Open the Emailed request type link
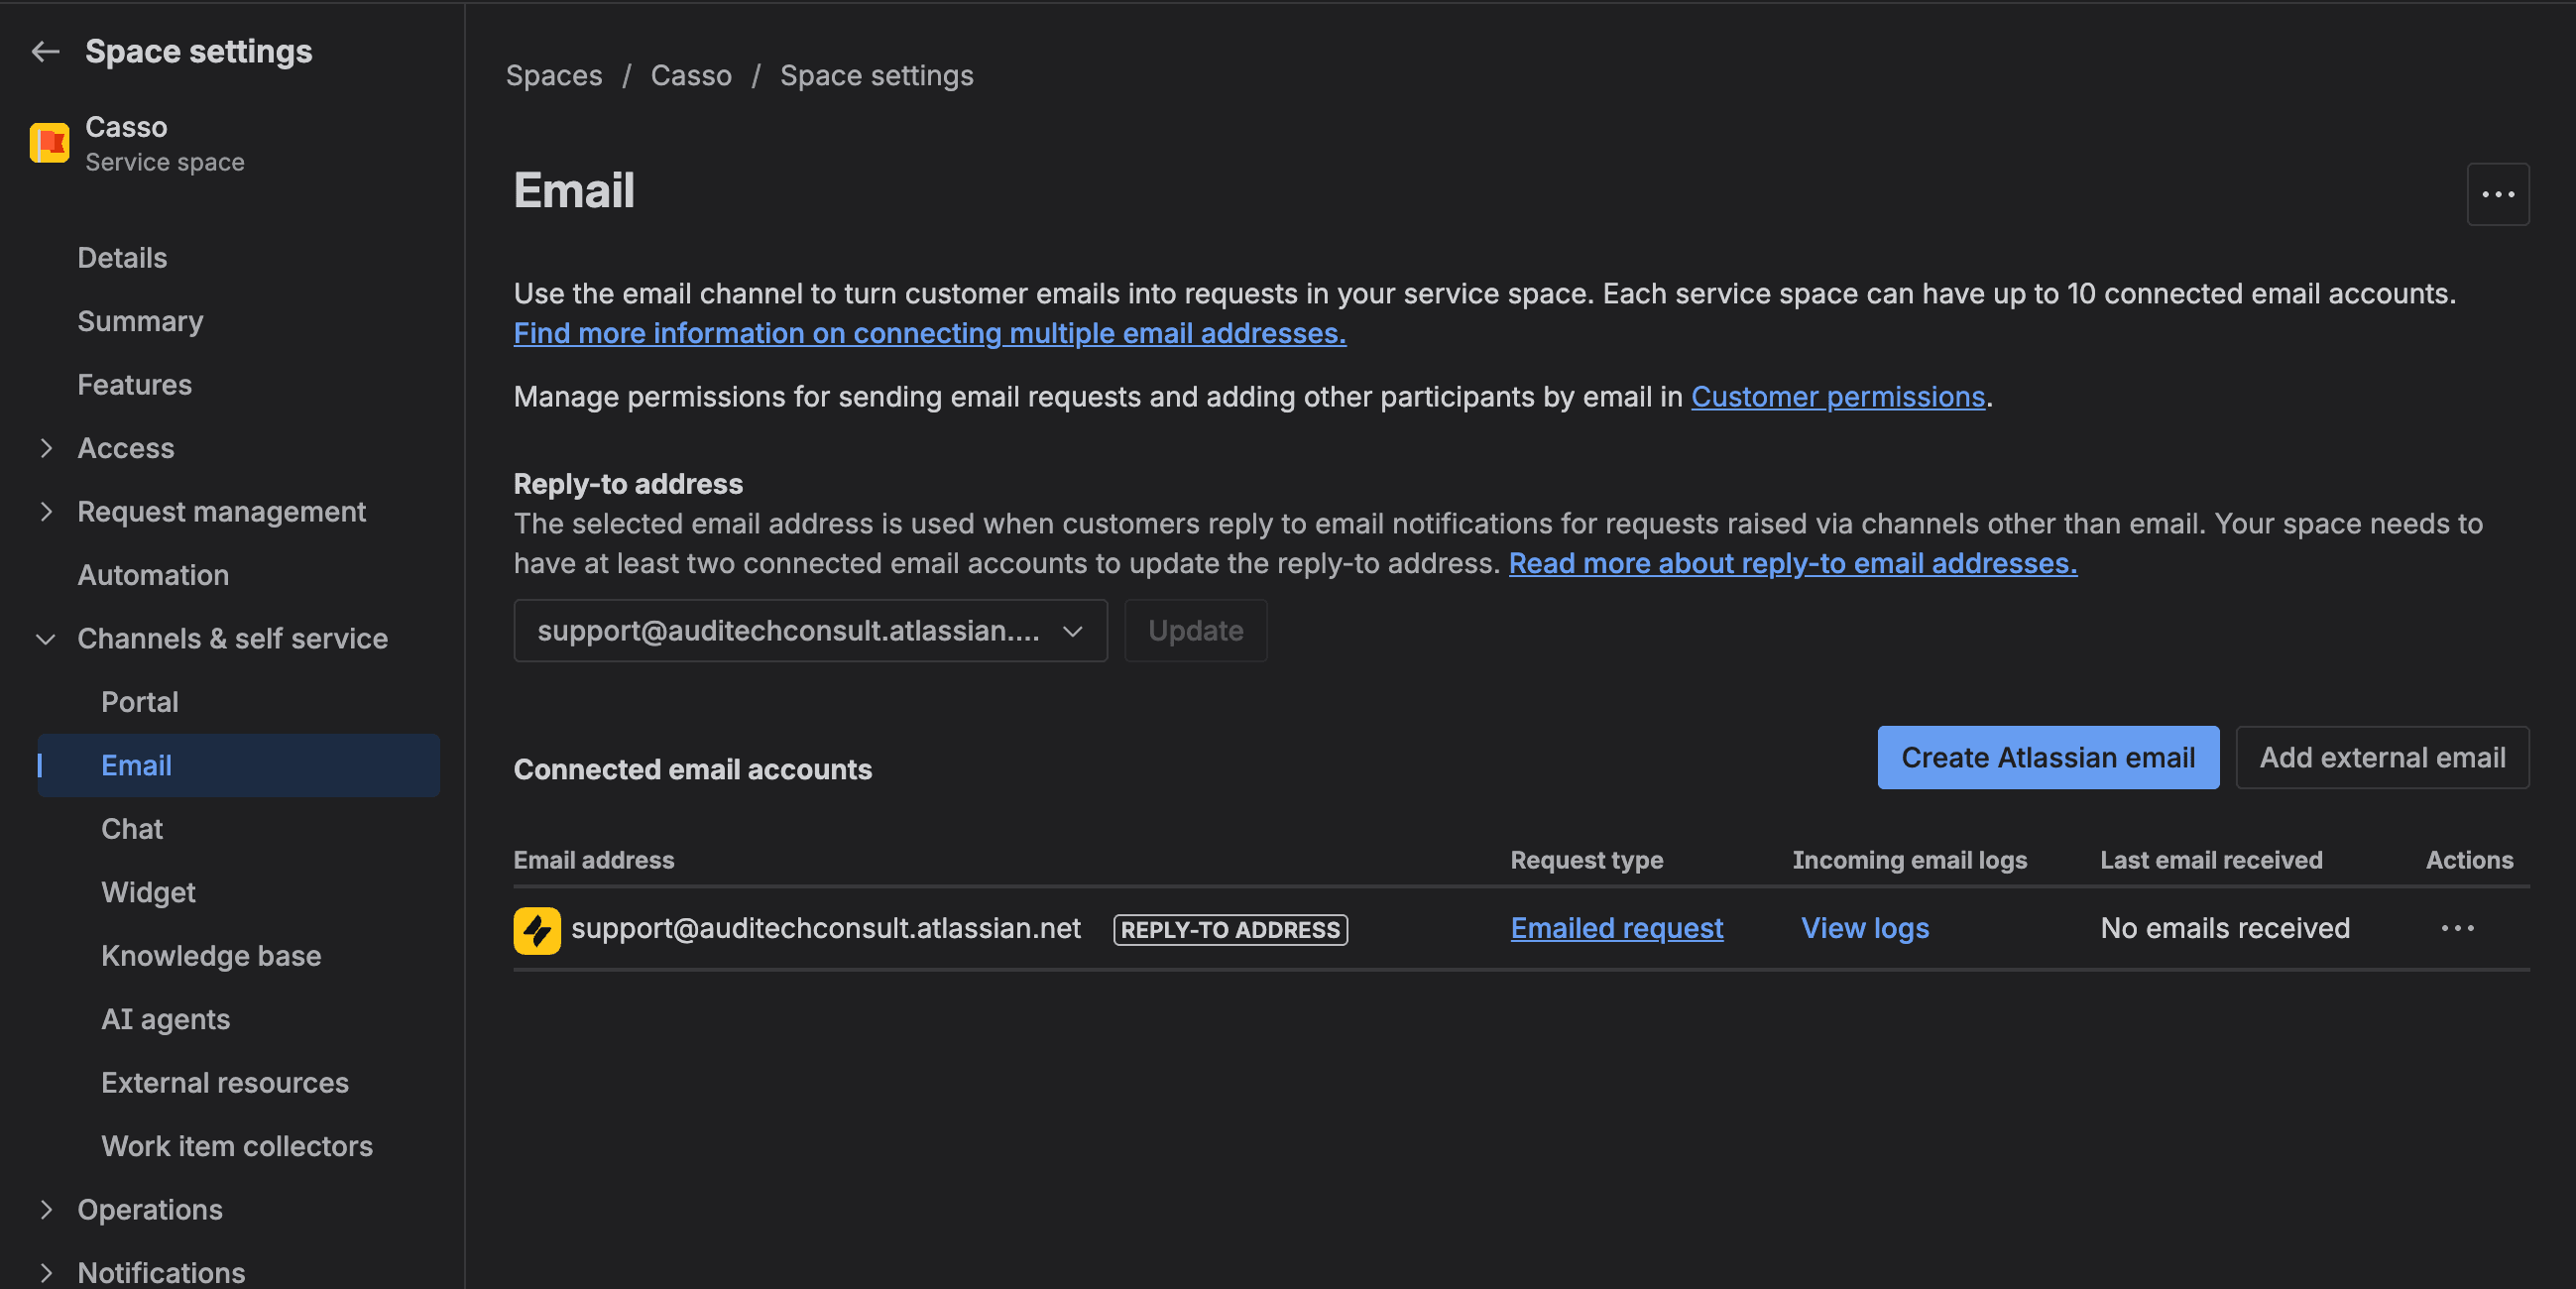Viewport: 2576px width, 1289px height. [1616, 928]
